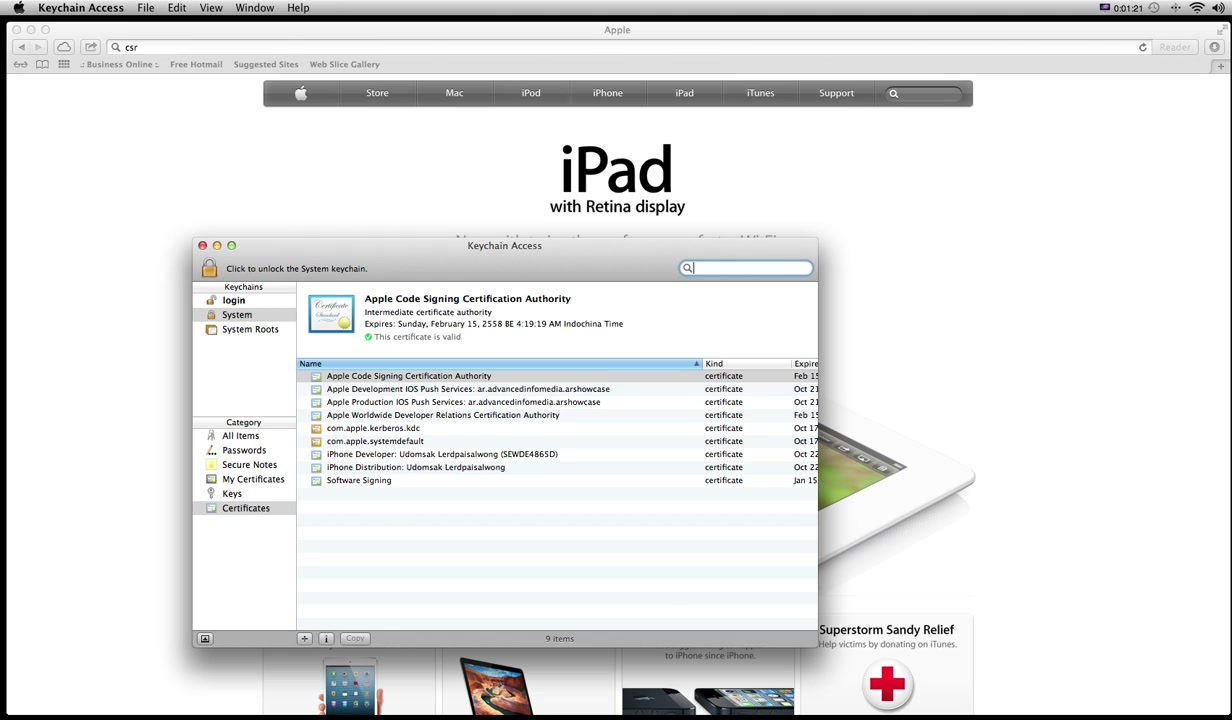
Task: Select the login keychain
Action: (233, 300)
